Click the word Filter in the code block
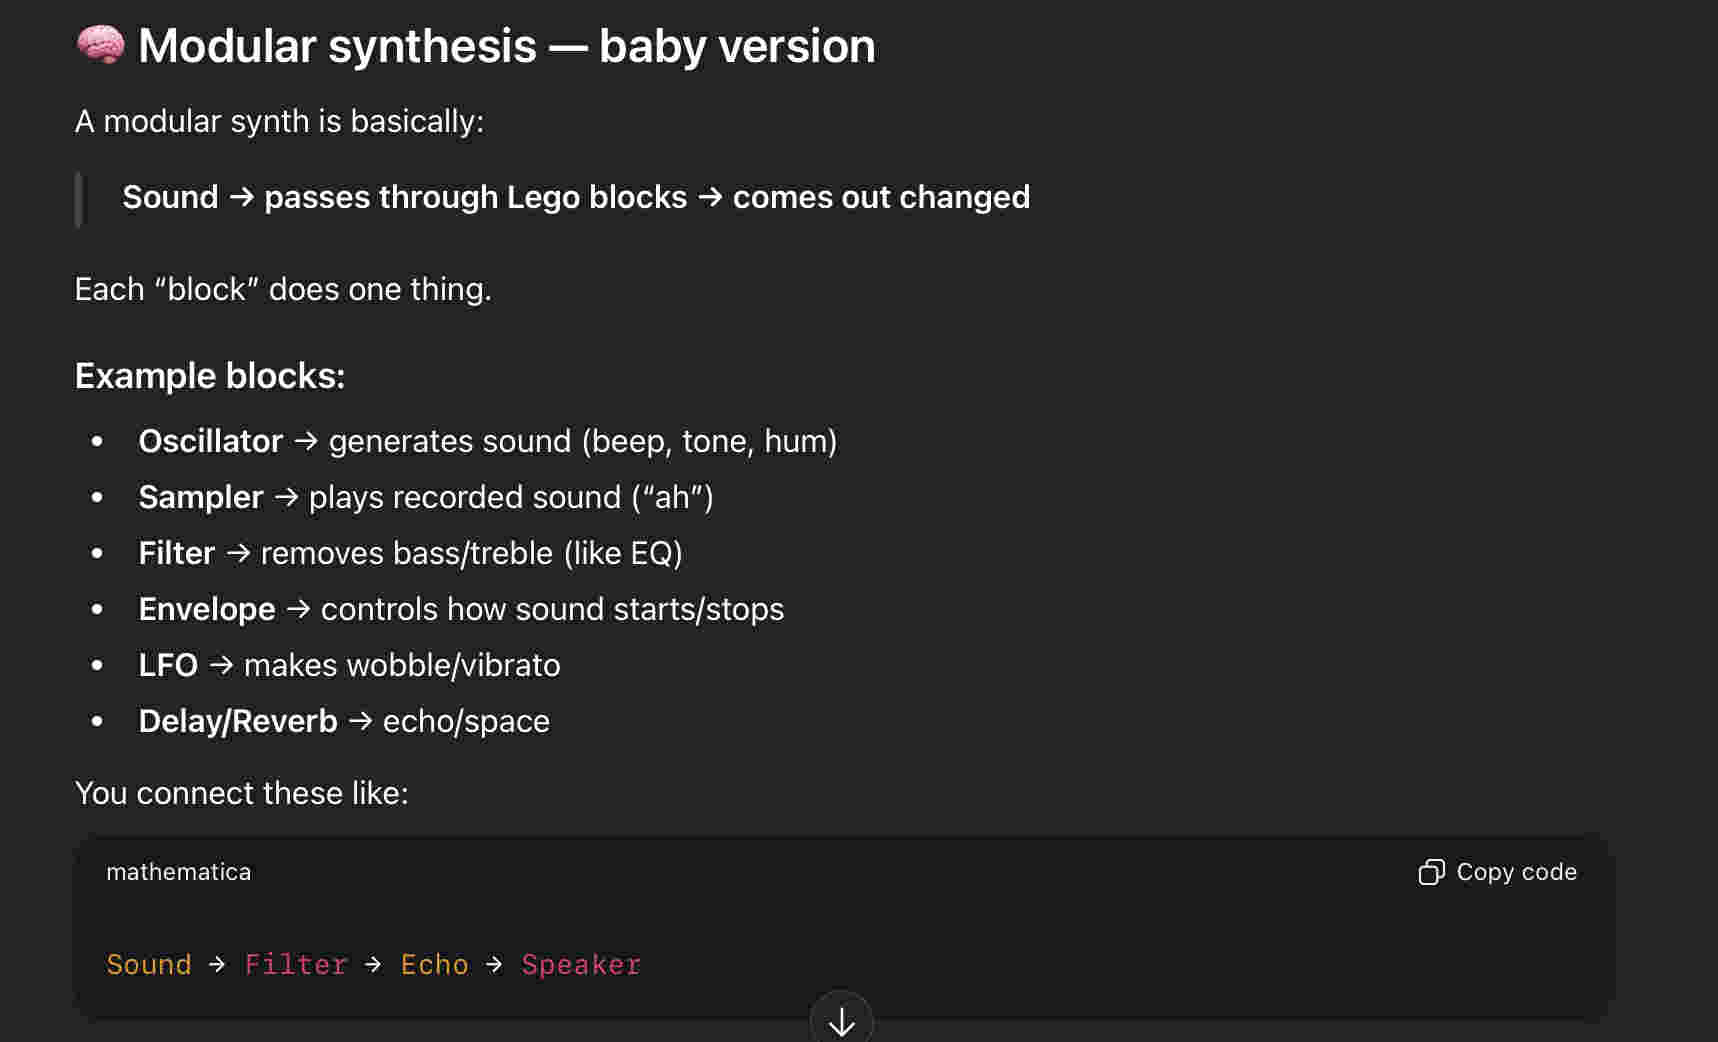 pyautogui.click(x=296, y=964)
